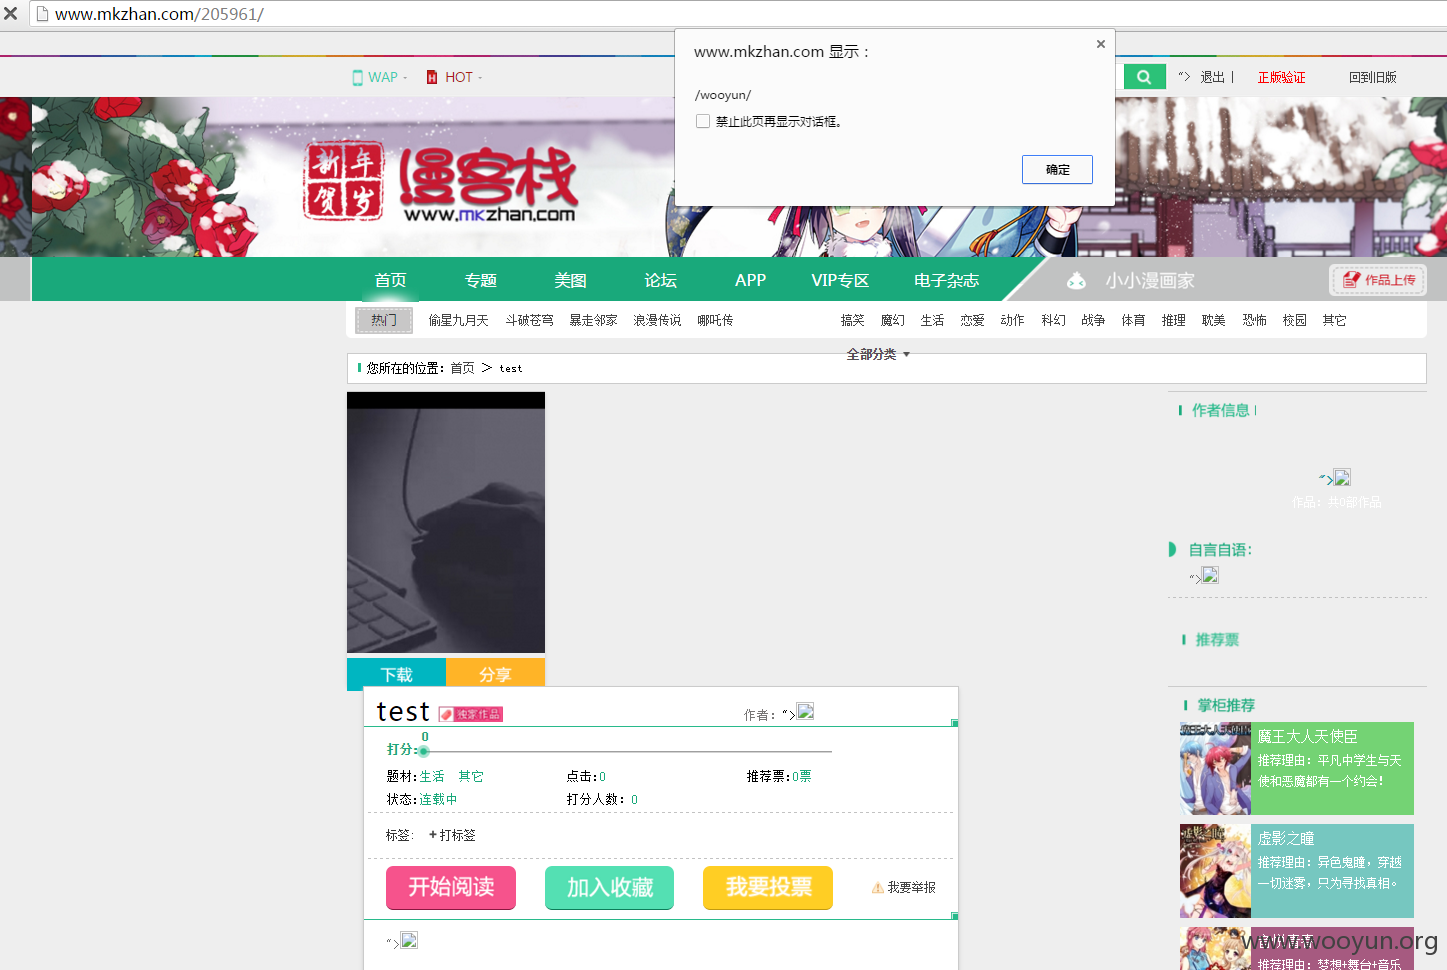Select the 科幻 genre
This screenshot has width=1447, height=970.
coord(1053,320)
